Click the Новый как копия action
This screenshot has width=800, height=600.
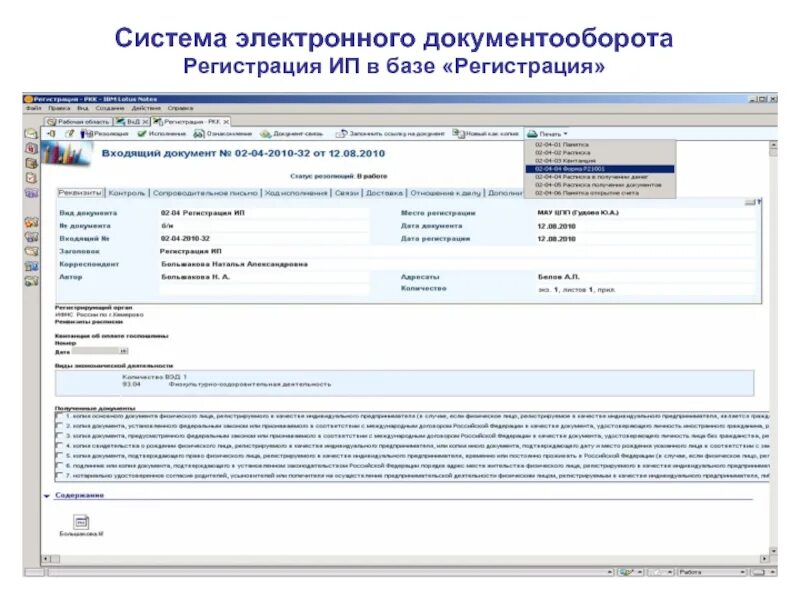coord(486,134)
